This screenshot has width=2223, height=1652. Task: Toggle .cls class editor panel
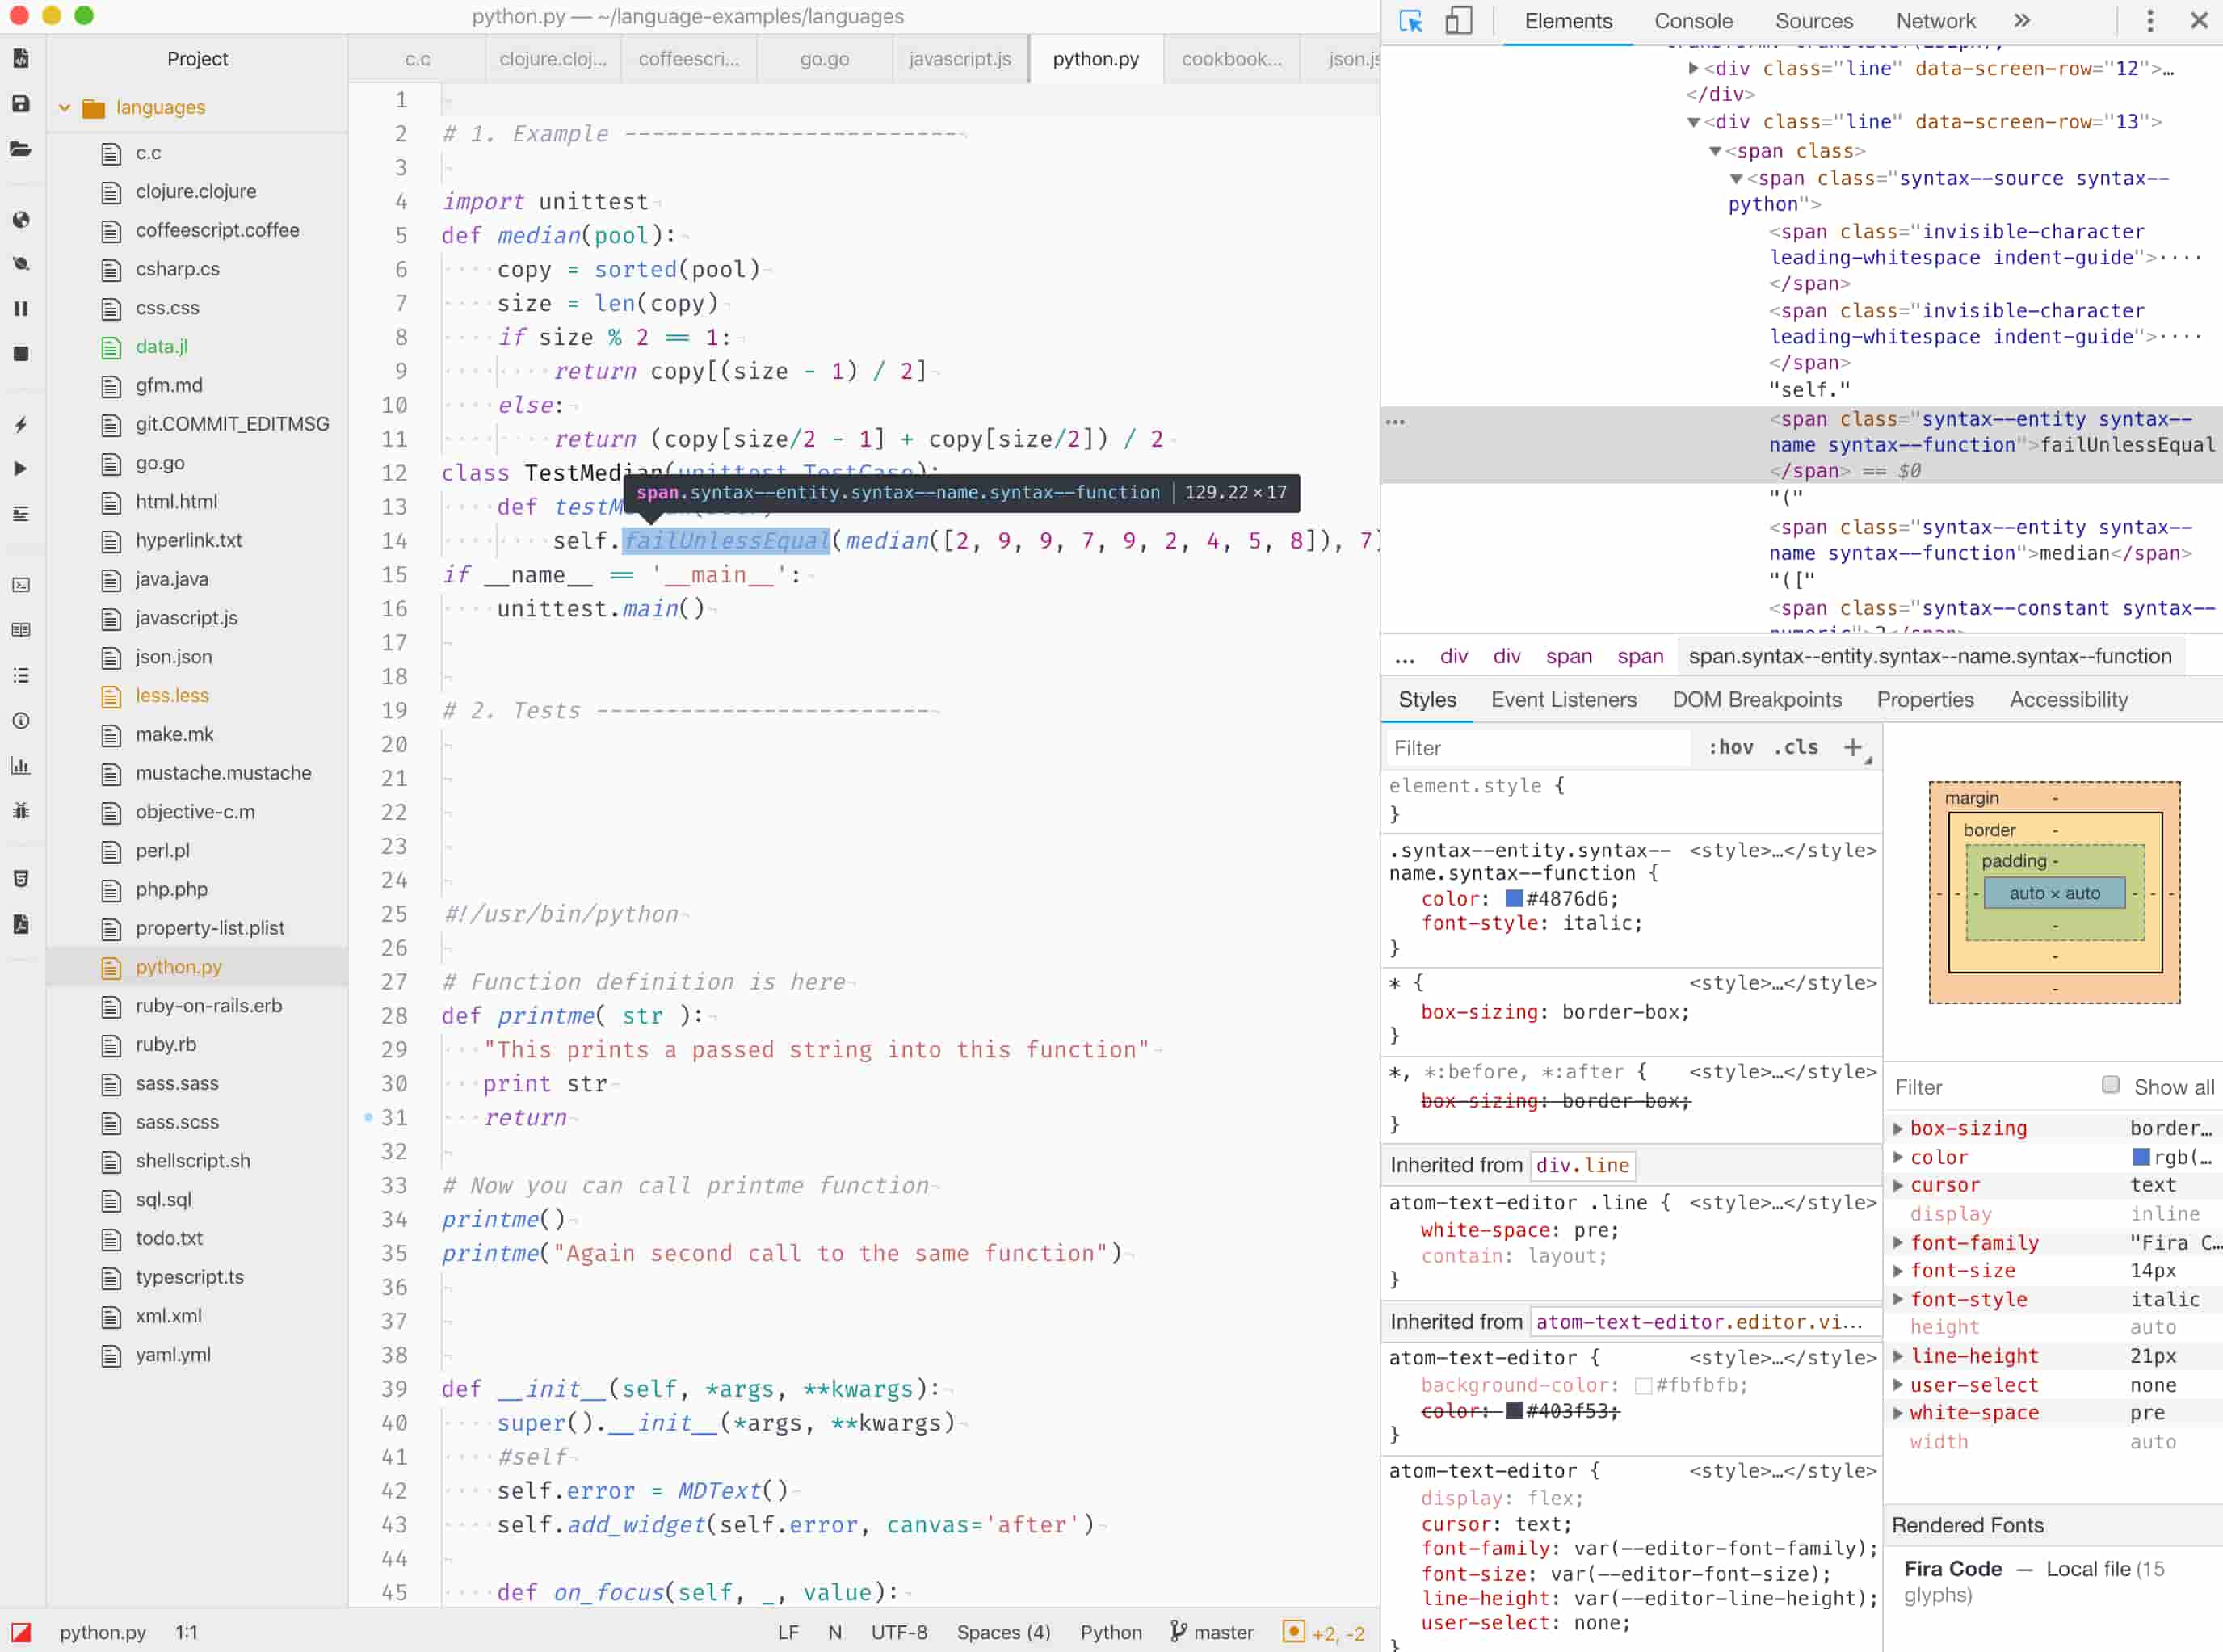point(1796,747)
